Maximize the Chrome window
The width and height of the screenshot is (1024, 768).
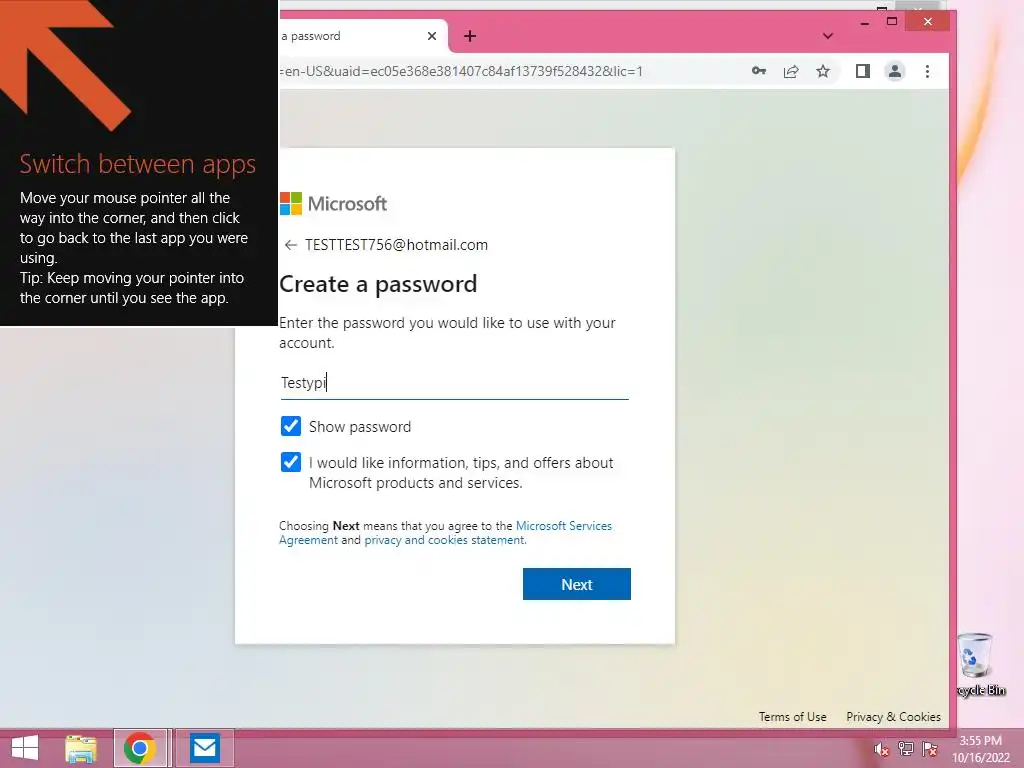(892, 22)
